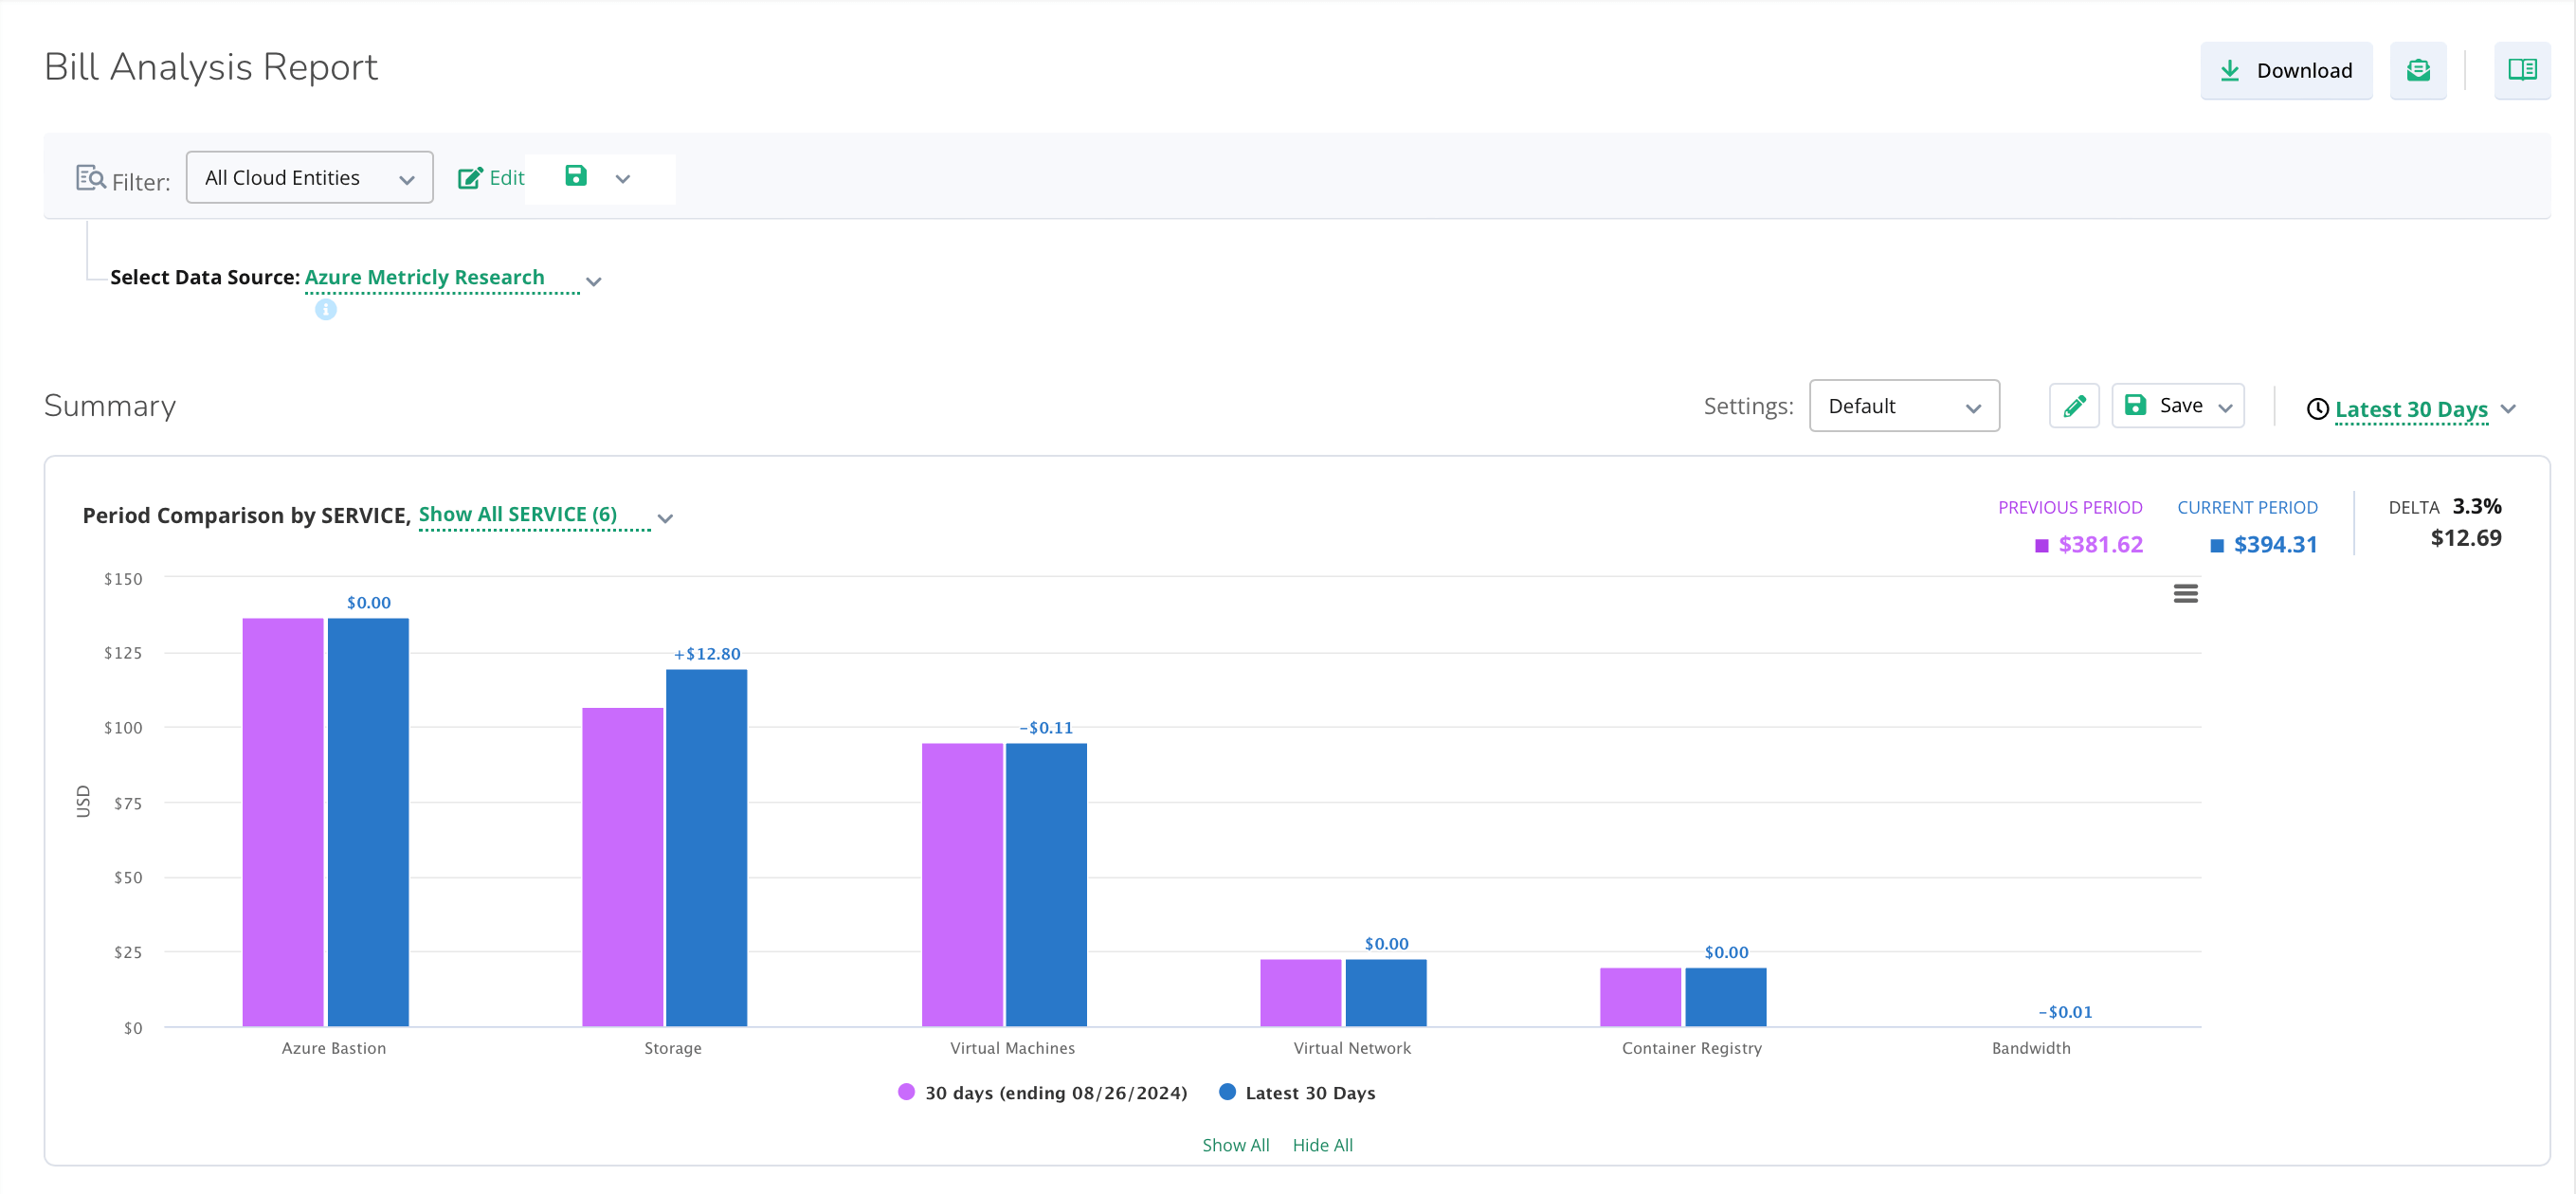
Task: Click the green pencil edit settings icon
Action: [x=2073, y=405]
